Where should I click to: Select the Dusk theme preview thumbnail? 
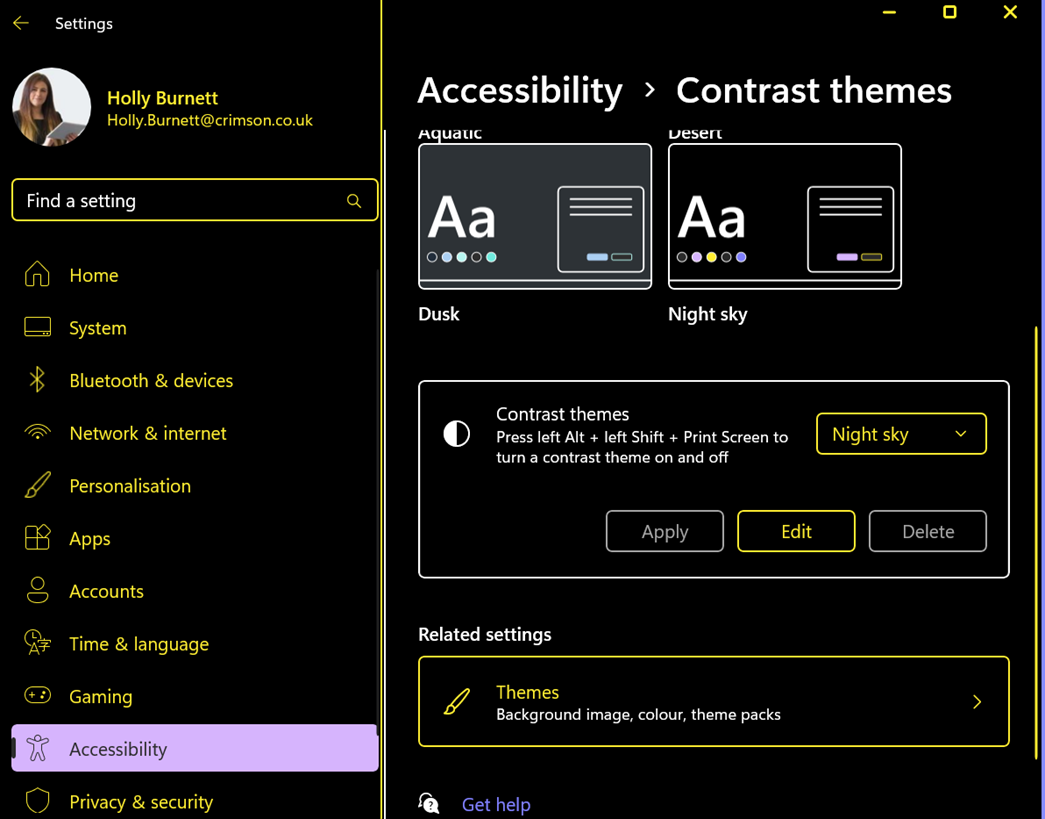click(x=535, y=216)
